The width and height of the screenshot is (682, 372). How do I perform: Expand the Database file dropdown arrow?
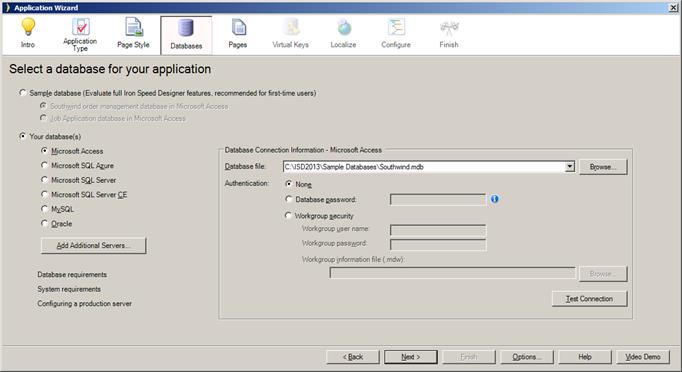[x=569, y=167]
